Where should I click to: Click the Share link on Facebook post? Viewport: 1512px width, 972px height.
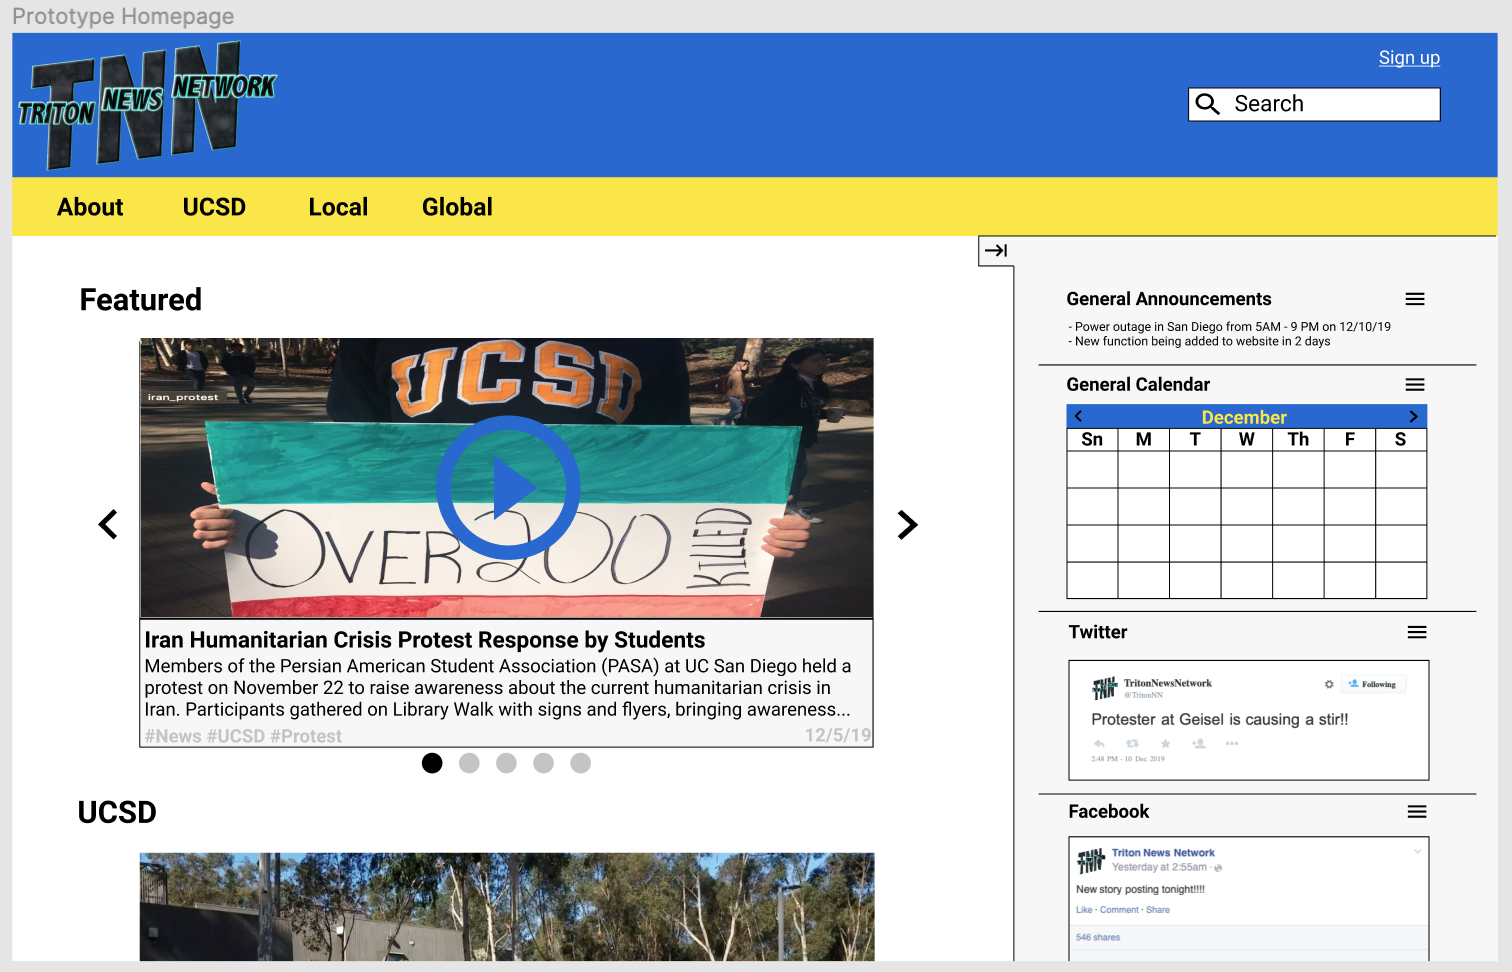(x=1158, y=910)
